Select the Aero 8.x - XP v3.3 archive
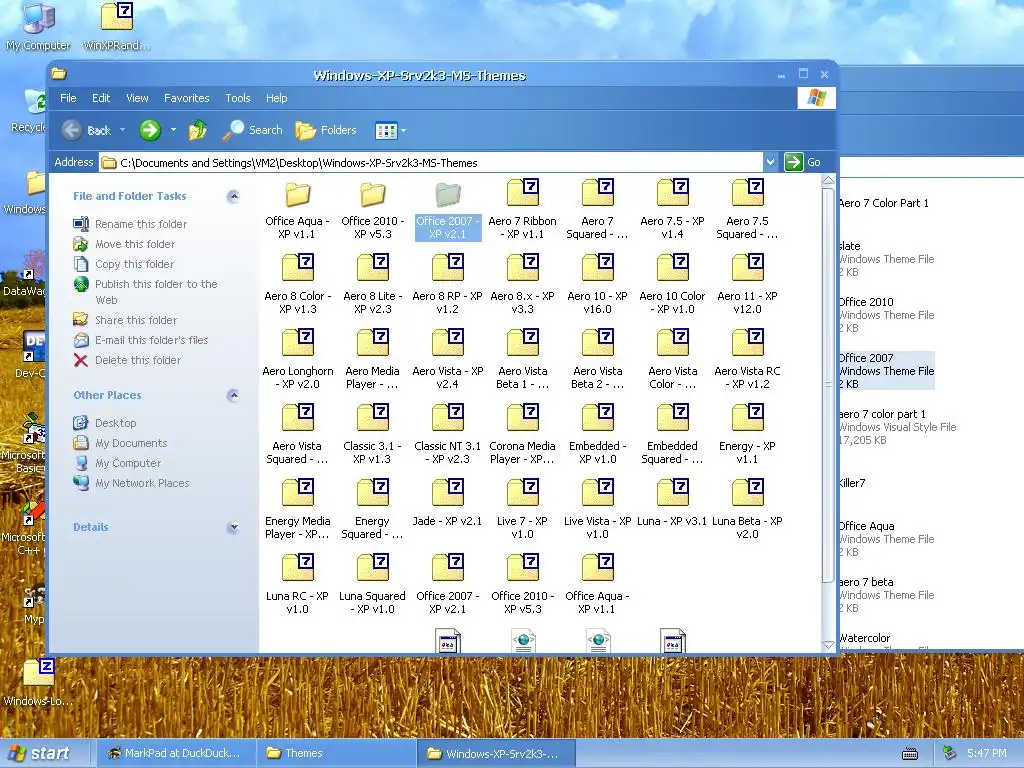 pos(522,284)
